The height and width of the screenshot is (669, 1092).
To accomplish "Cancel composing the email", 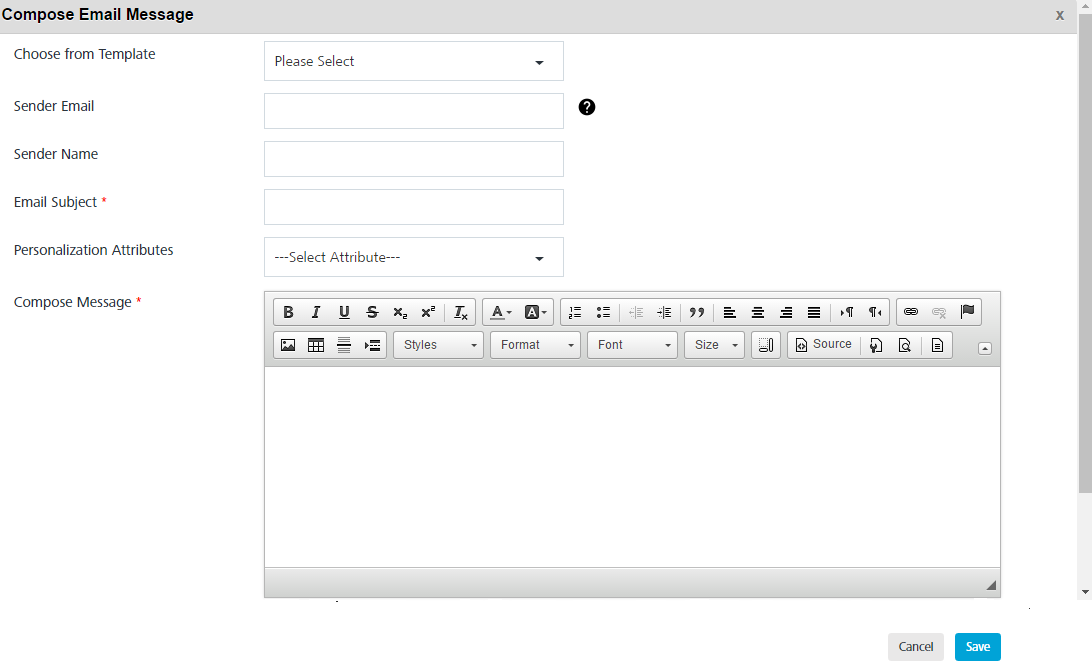I will [x=915, y=646].
